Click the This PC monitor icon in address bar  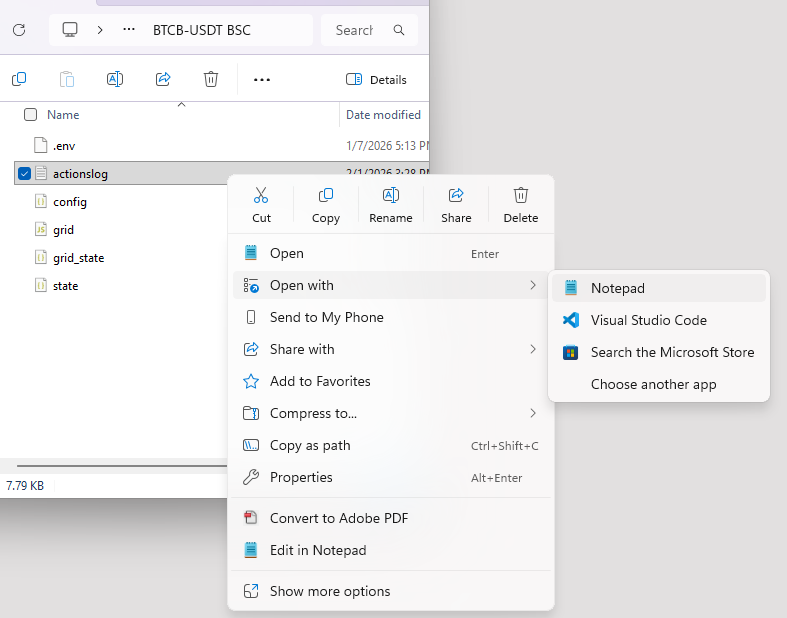point(70,30)
